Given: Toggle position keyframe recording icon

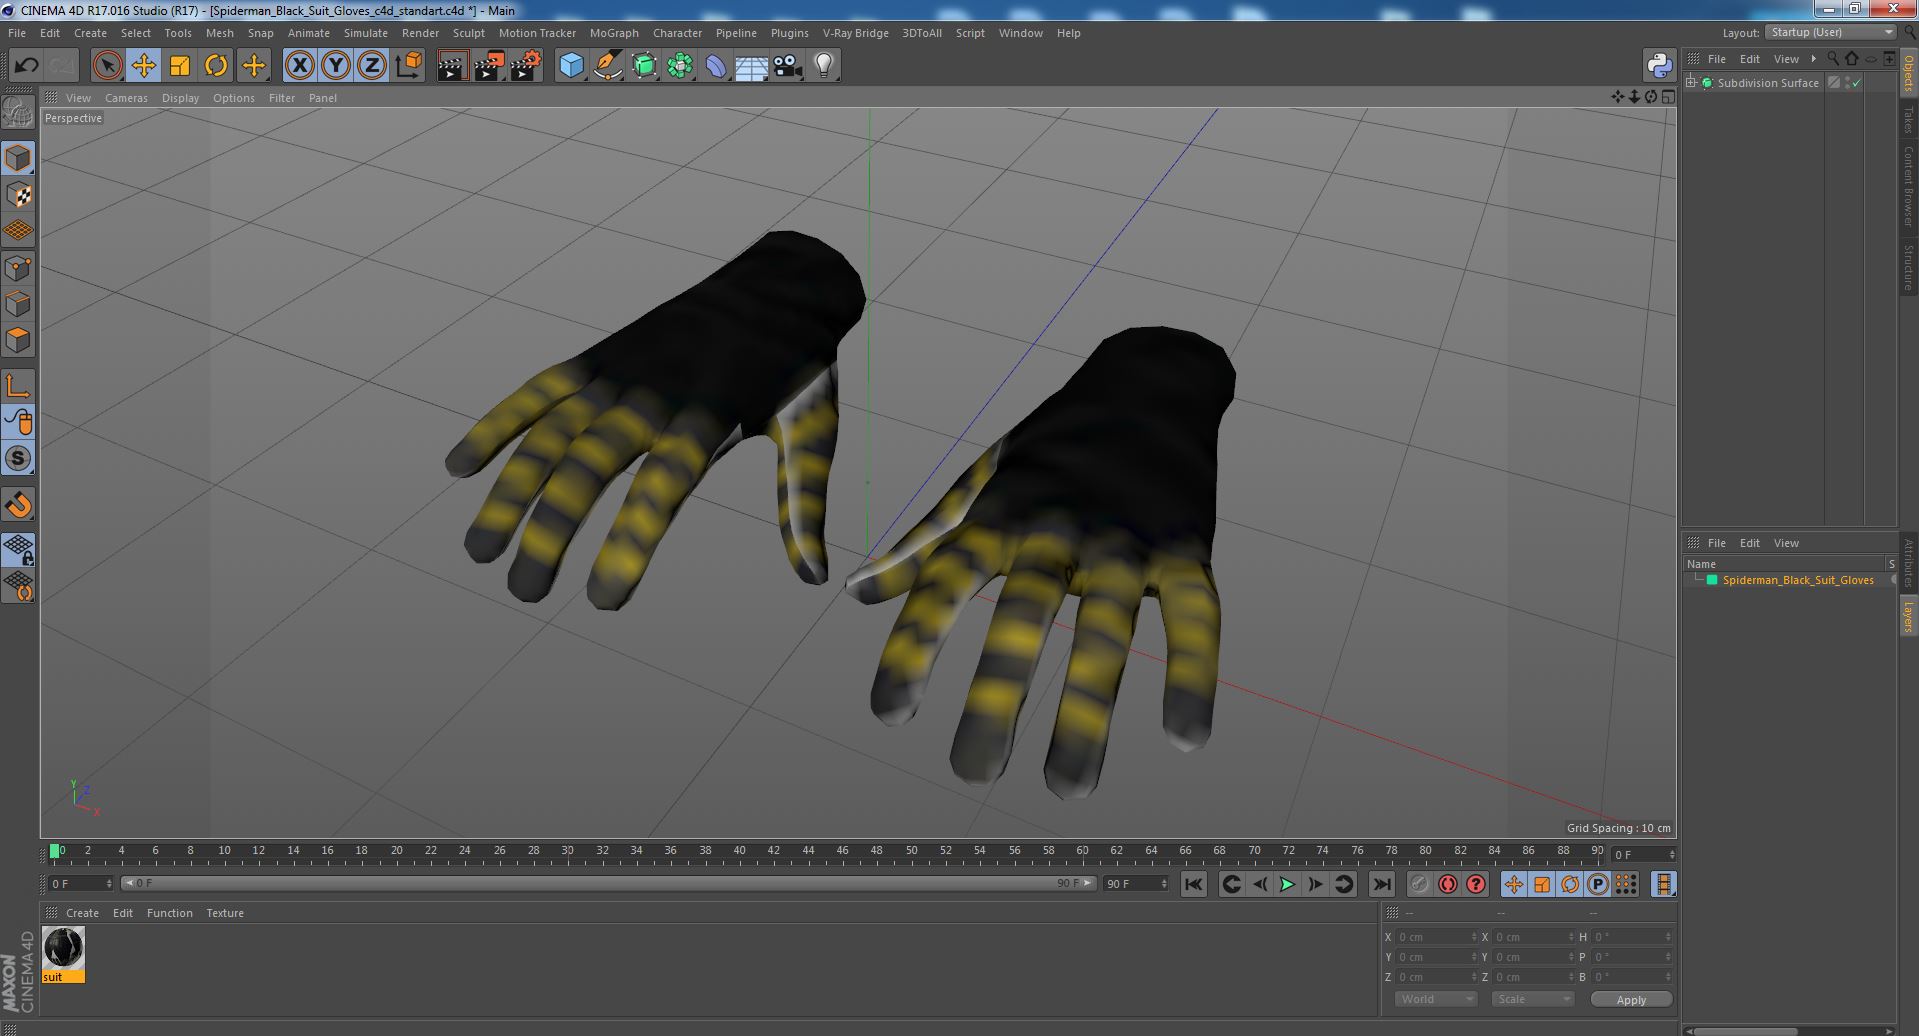Looking at the screenshot, I should click(x=1514, y=884).
